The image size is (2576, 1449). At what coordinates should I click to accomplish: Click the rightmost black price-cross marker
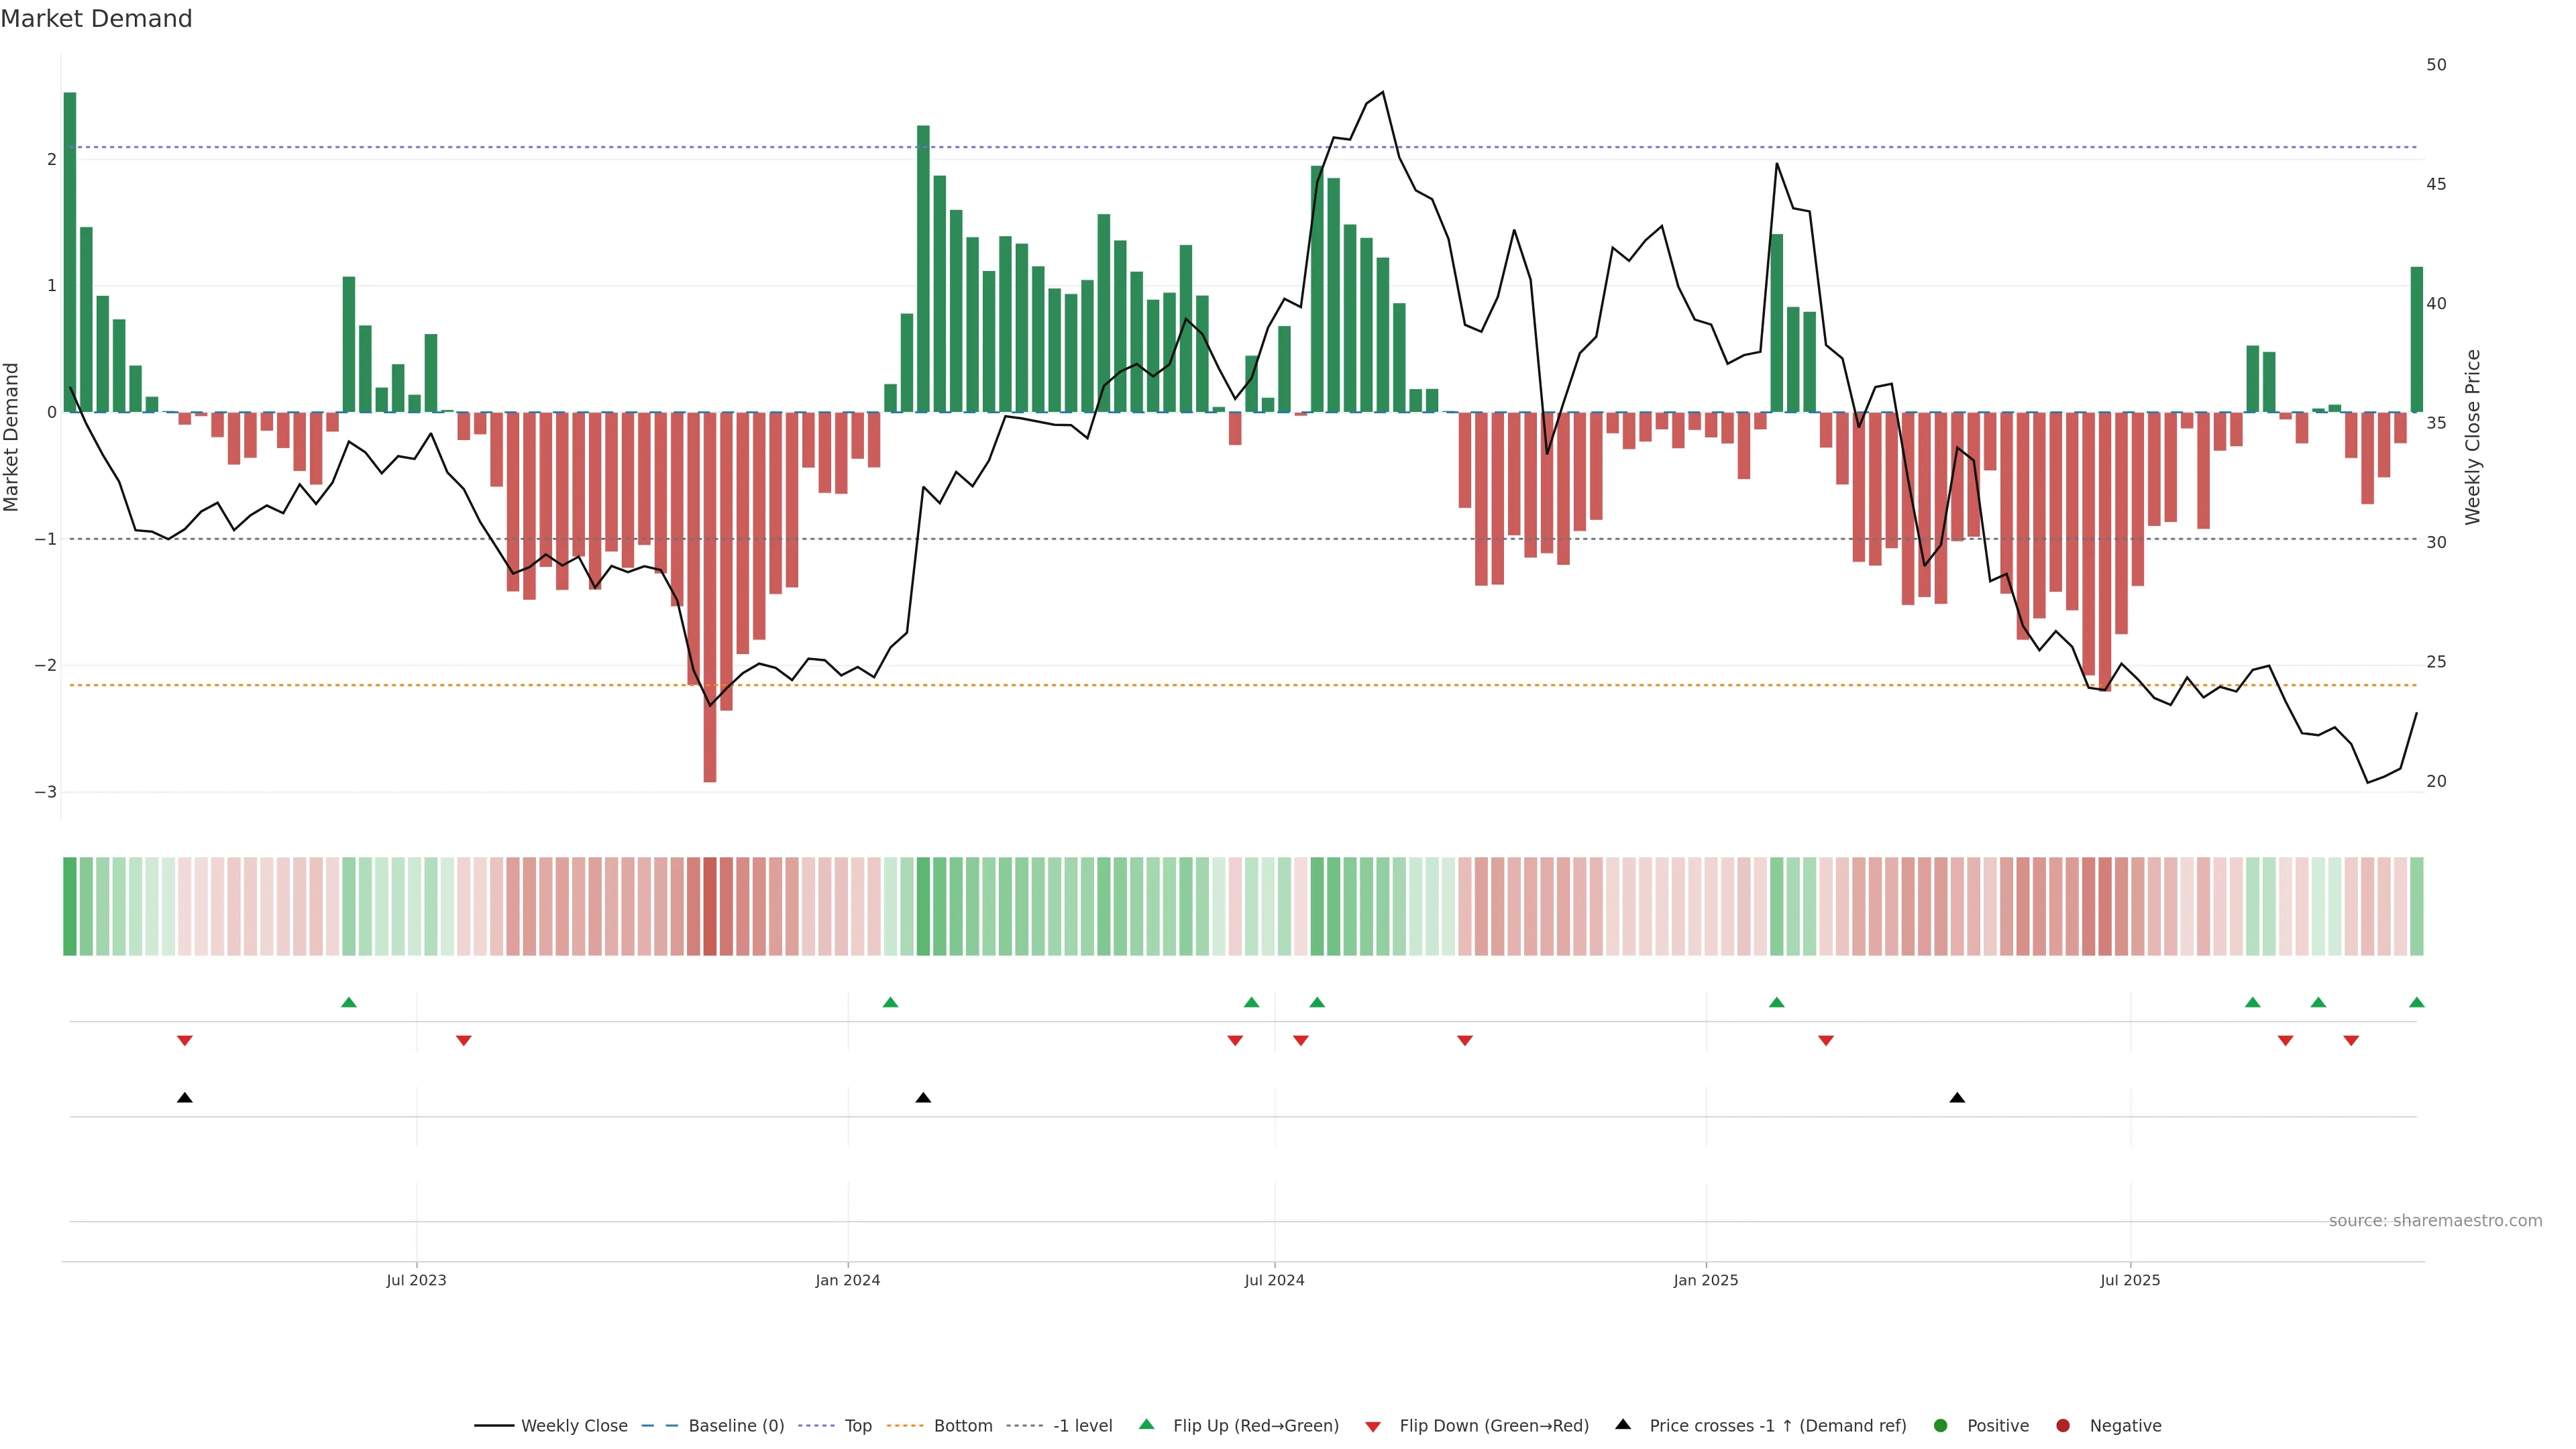(1957, 1098)
